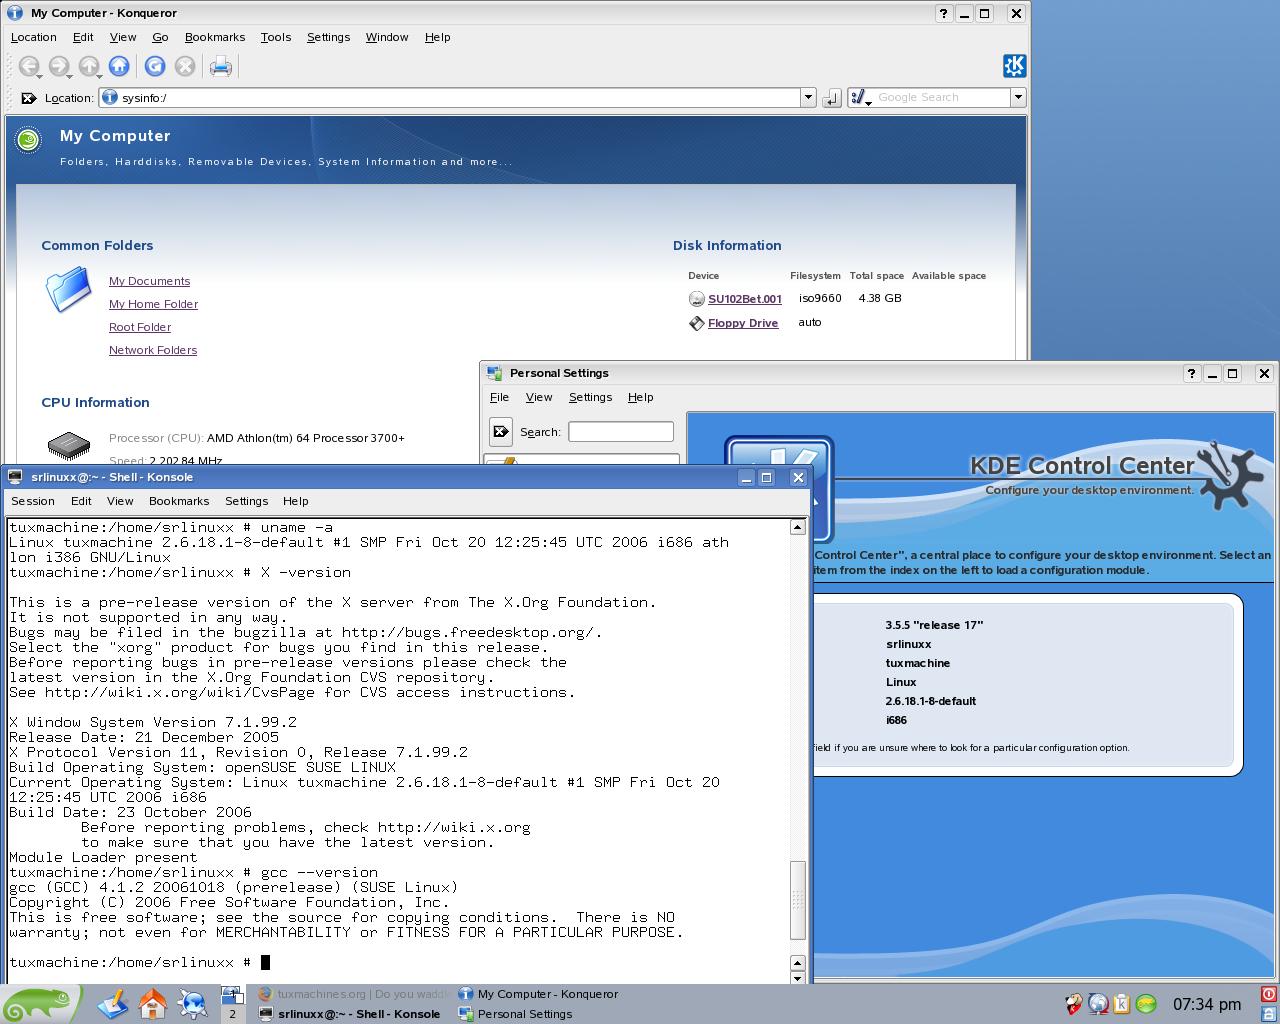Screen dimensions: 1280x1024
Task: Click the Konsole scrollbar up arrow
Action: [x=797, y=527]
